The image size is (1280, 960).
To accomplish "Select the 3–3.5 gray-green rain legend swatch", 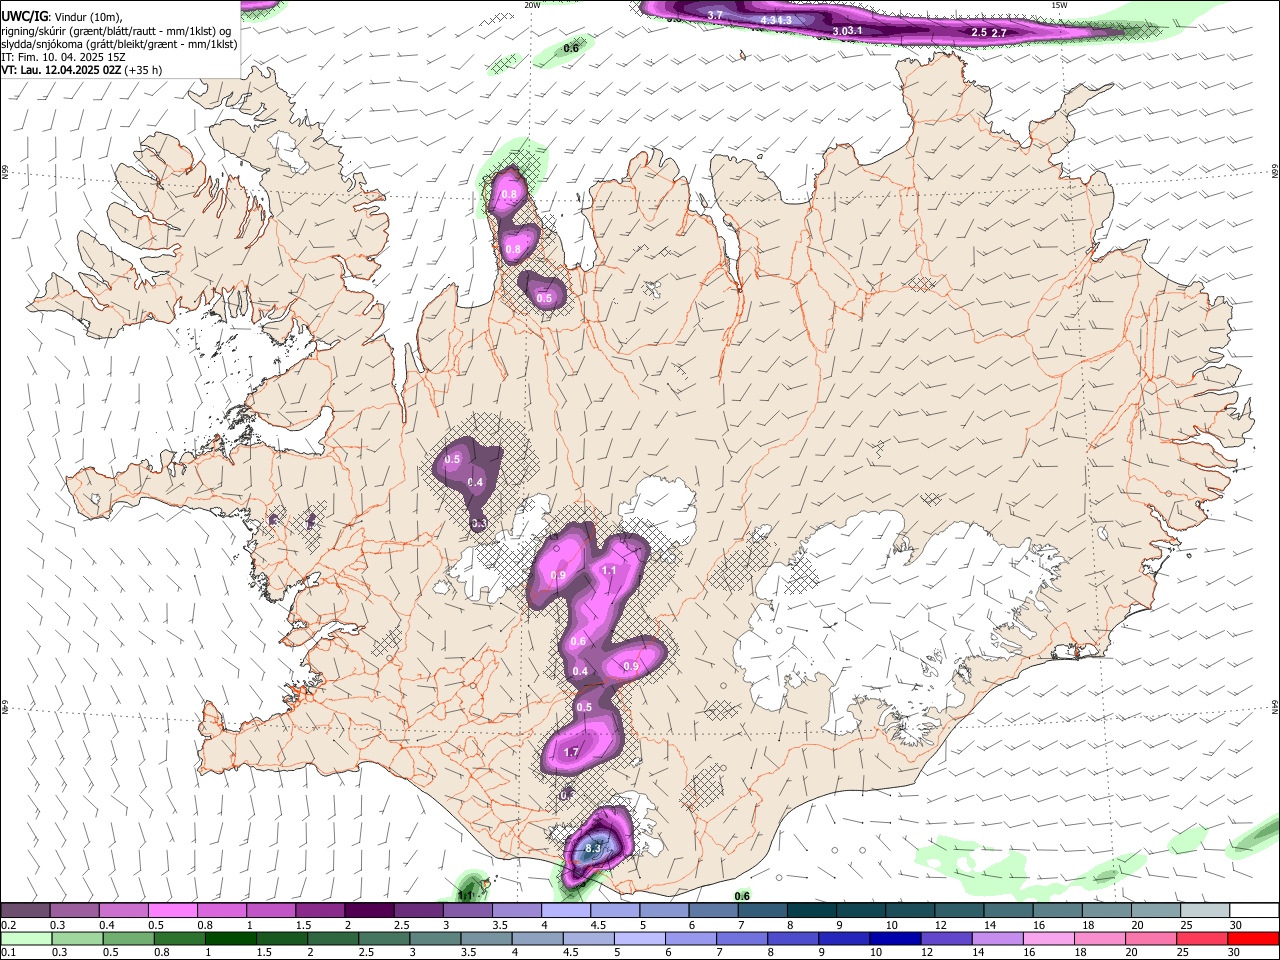I will (436, 939).
